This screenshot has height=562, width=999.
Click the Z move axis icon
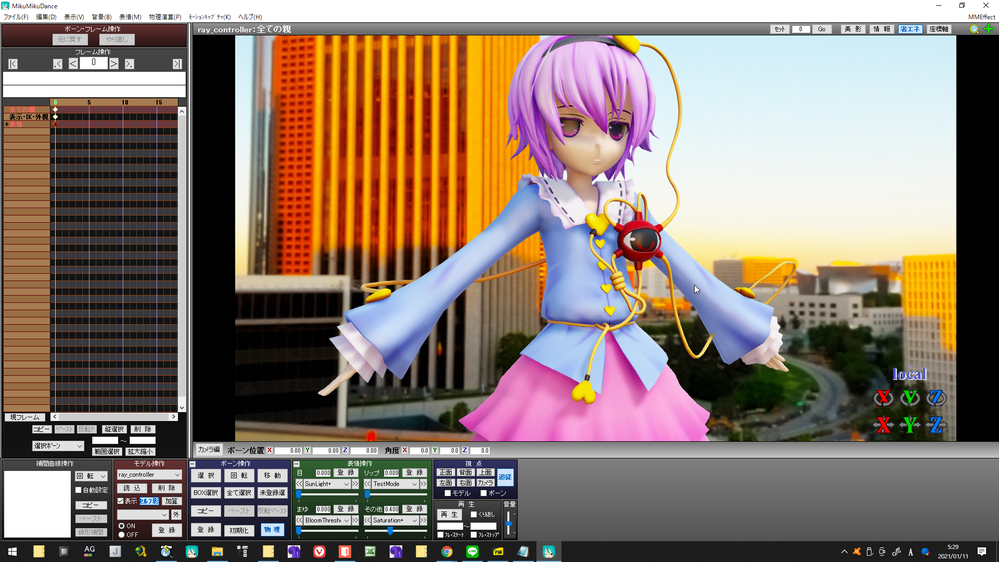click(936, 424)
